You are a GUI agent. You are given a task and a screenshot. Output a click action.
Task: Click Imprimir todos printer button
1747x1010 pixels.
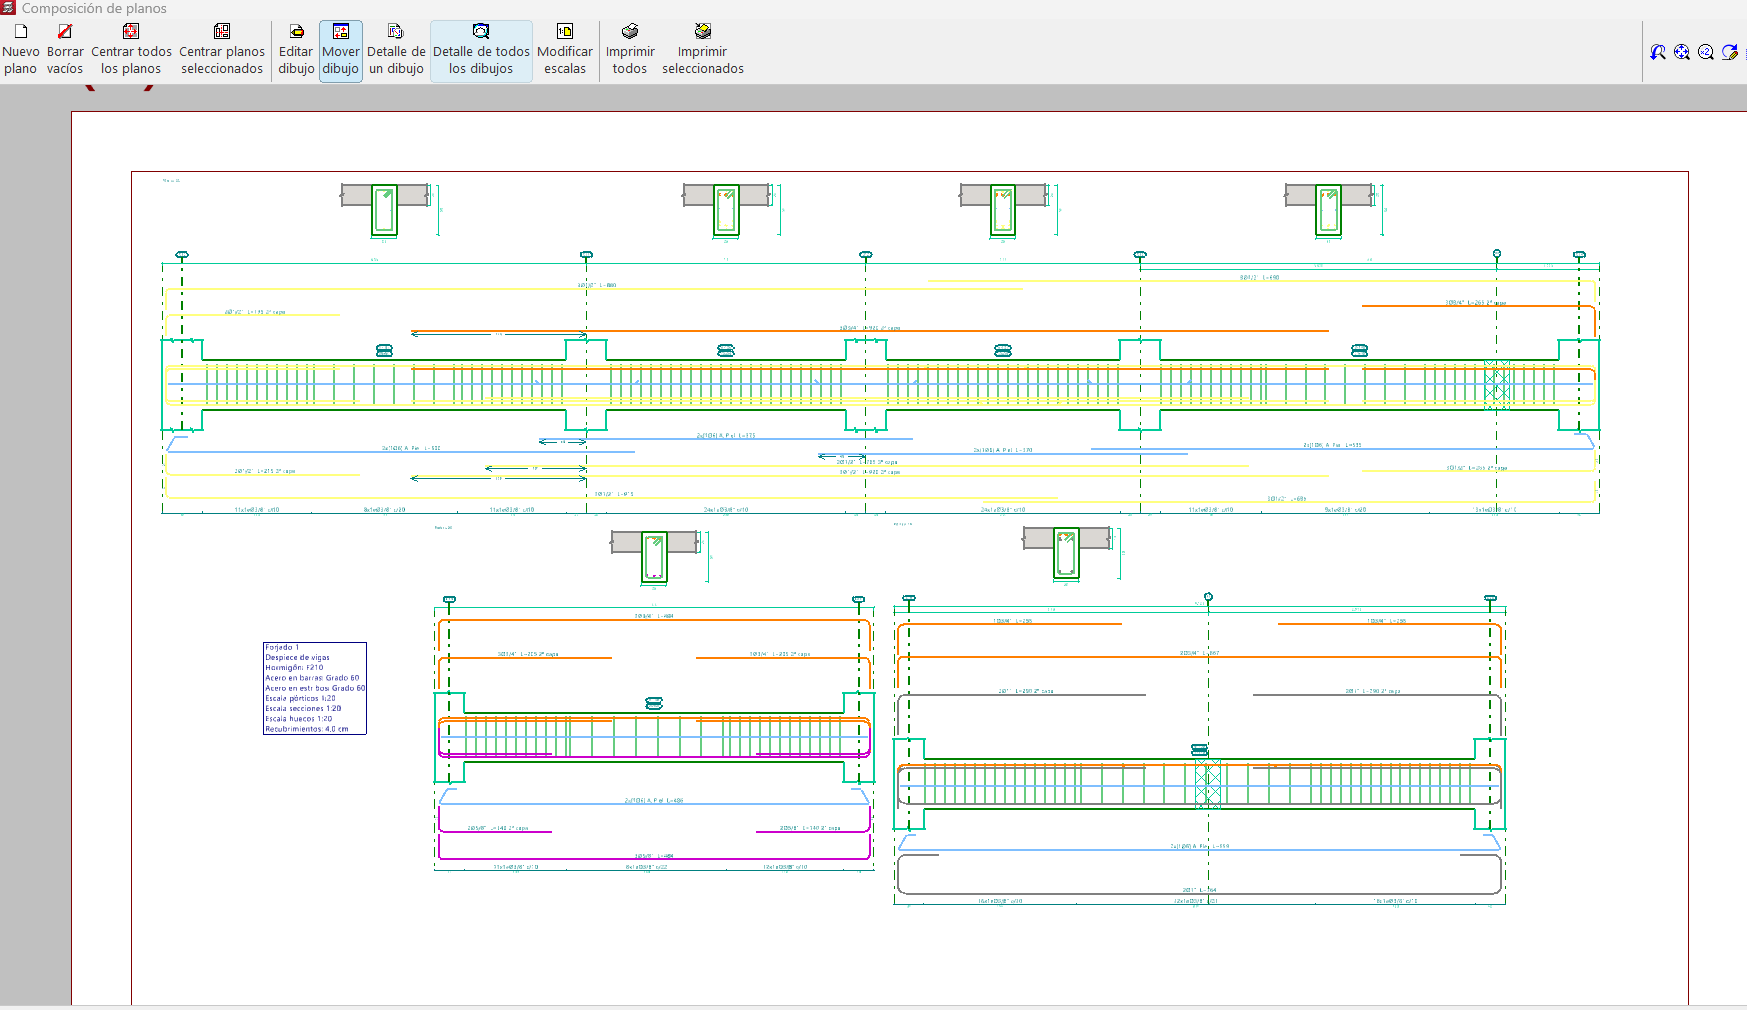click(x=630, y=50)
